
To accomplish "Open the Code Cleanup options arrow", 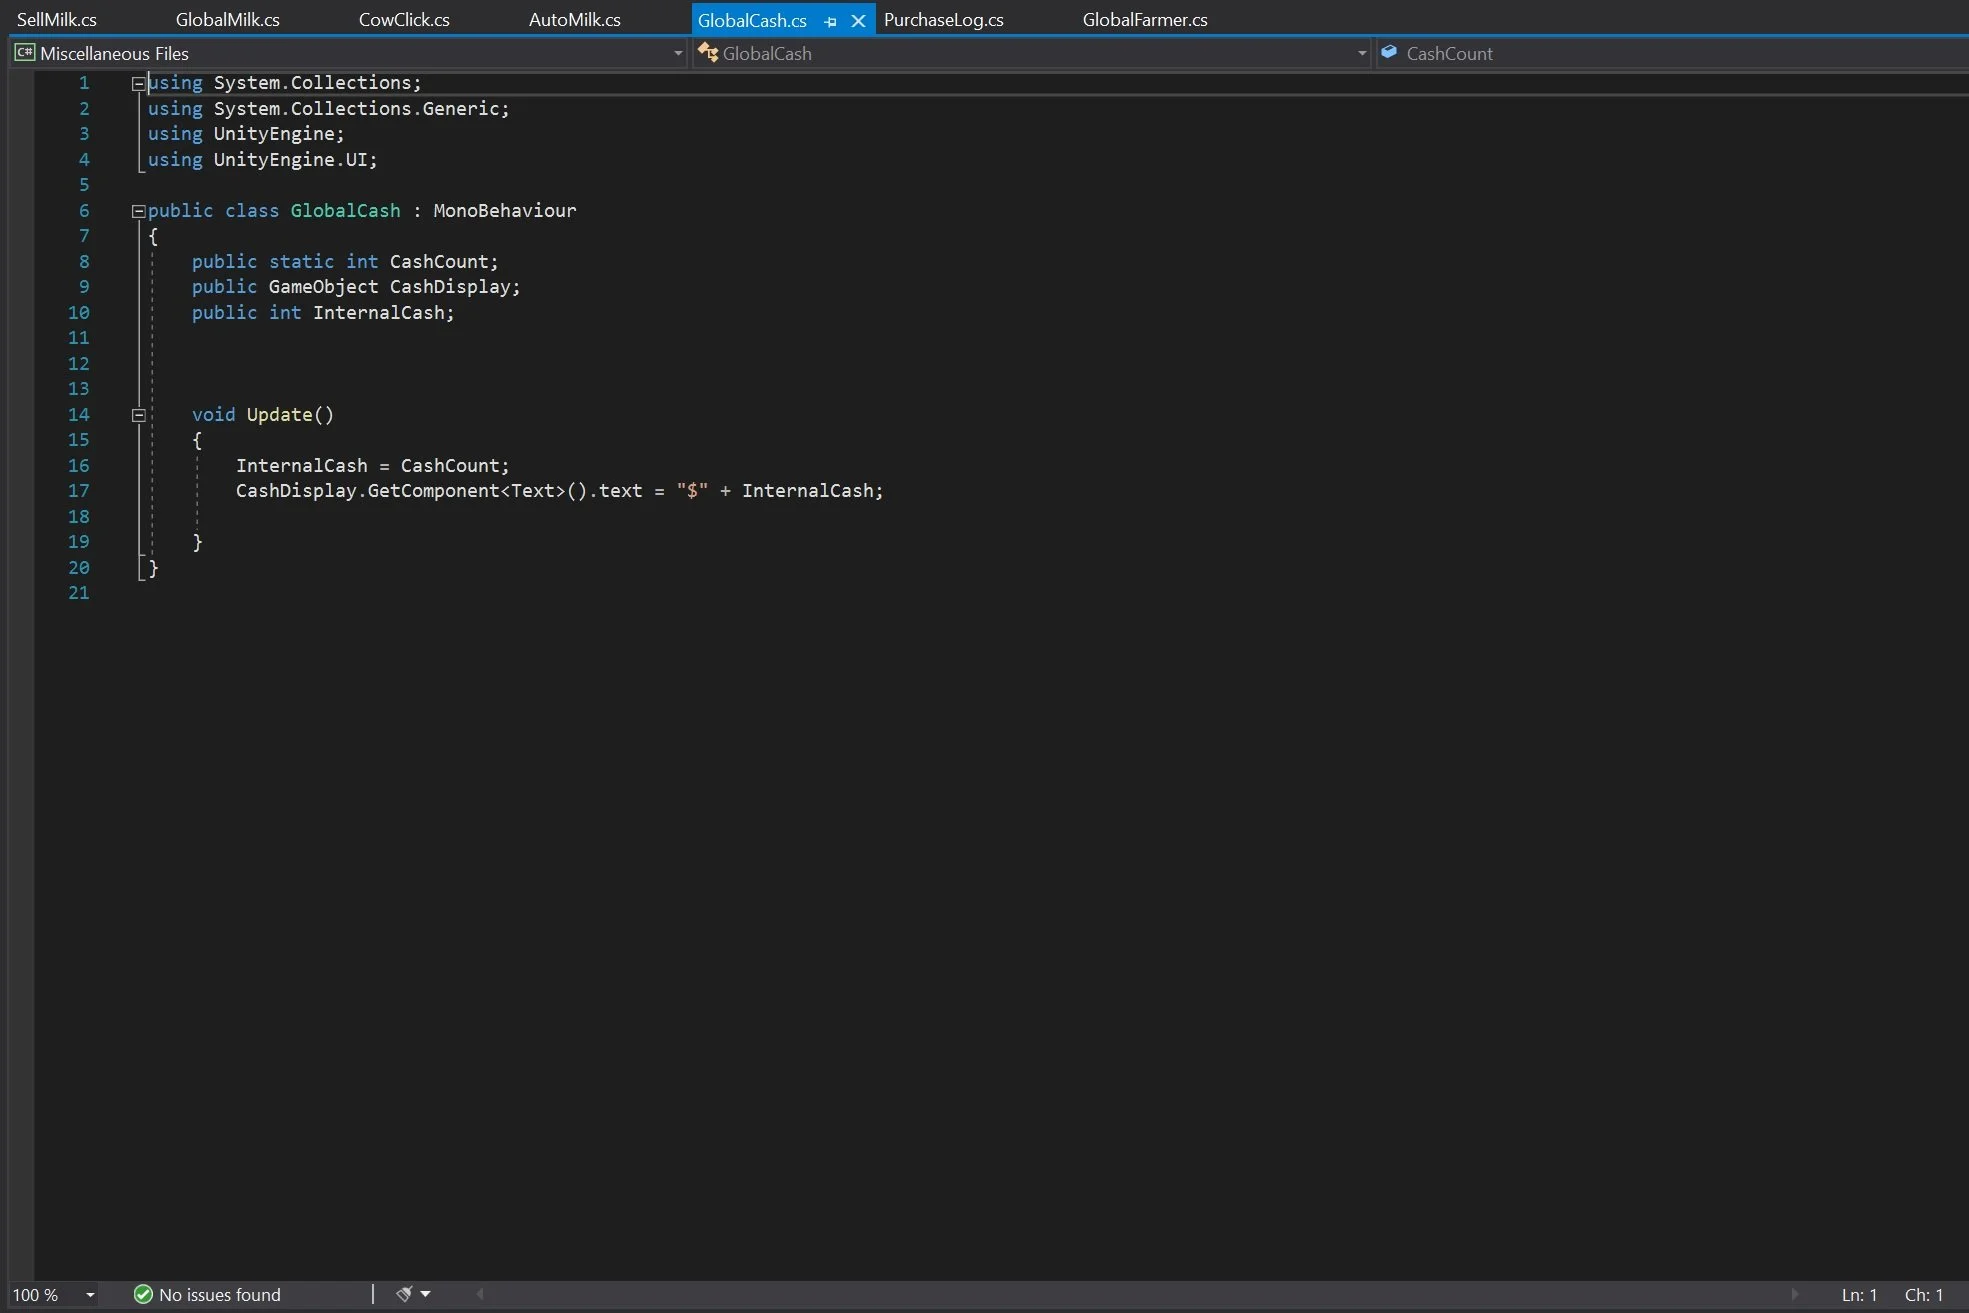I will [x=425, y=1294].
